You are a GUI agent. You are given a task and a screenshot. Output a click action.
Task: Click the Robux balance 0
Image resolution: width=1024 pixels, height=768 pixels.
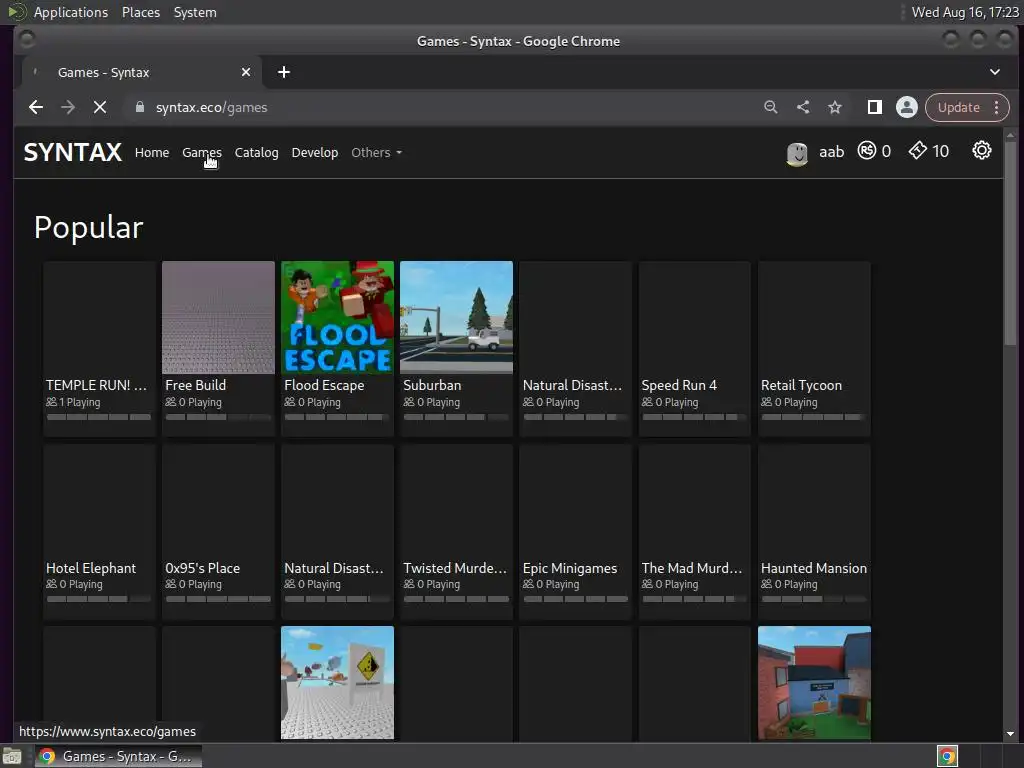pyautogui.click(x=886, y=152)
